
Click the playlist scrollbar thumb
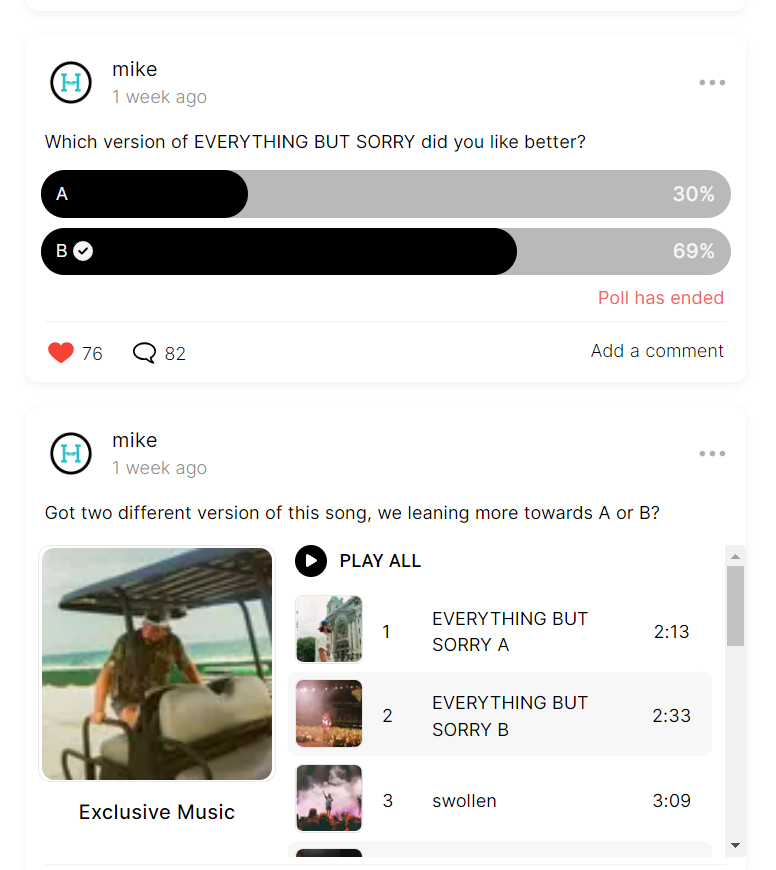point(736,606)
